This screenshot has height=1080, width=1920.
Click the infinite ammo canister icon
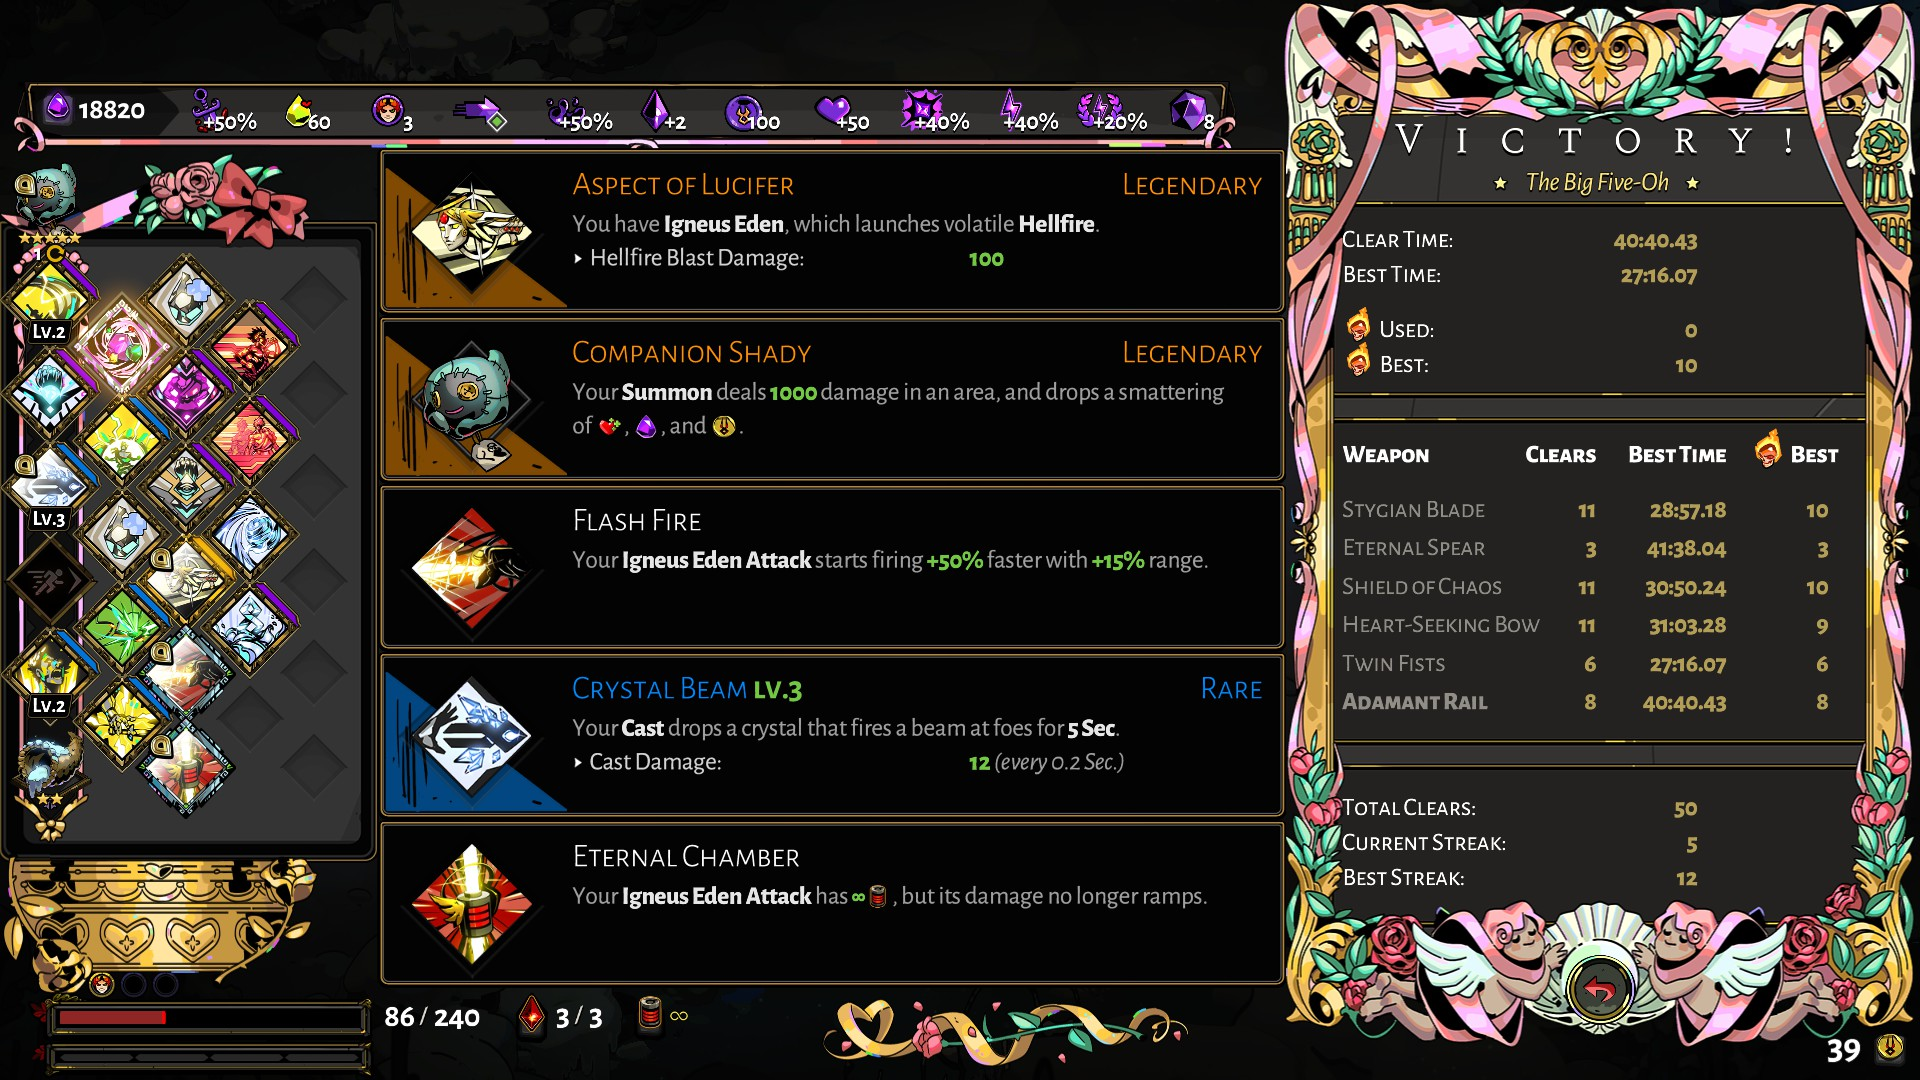point(651,1015)
